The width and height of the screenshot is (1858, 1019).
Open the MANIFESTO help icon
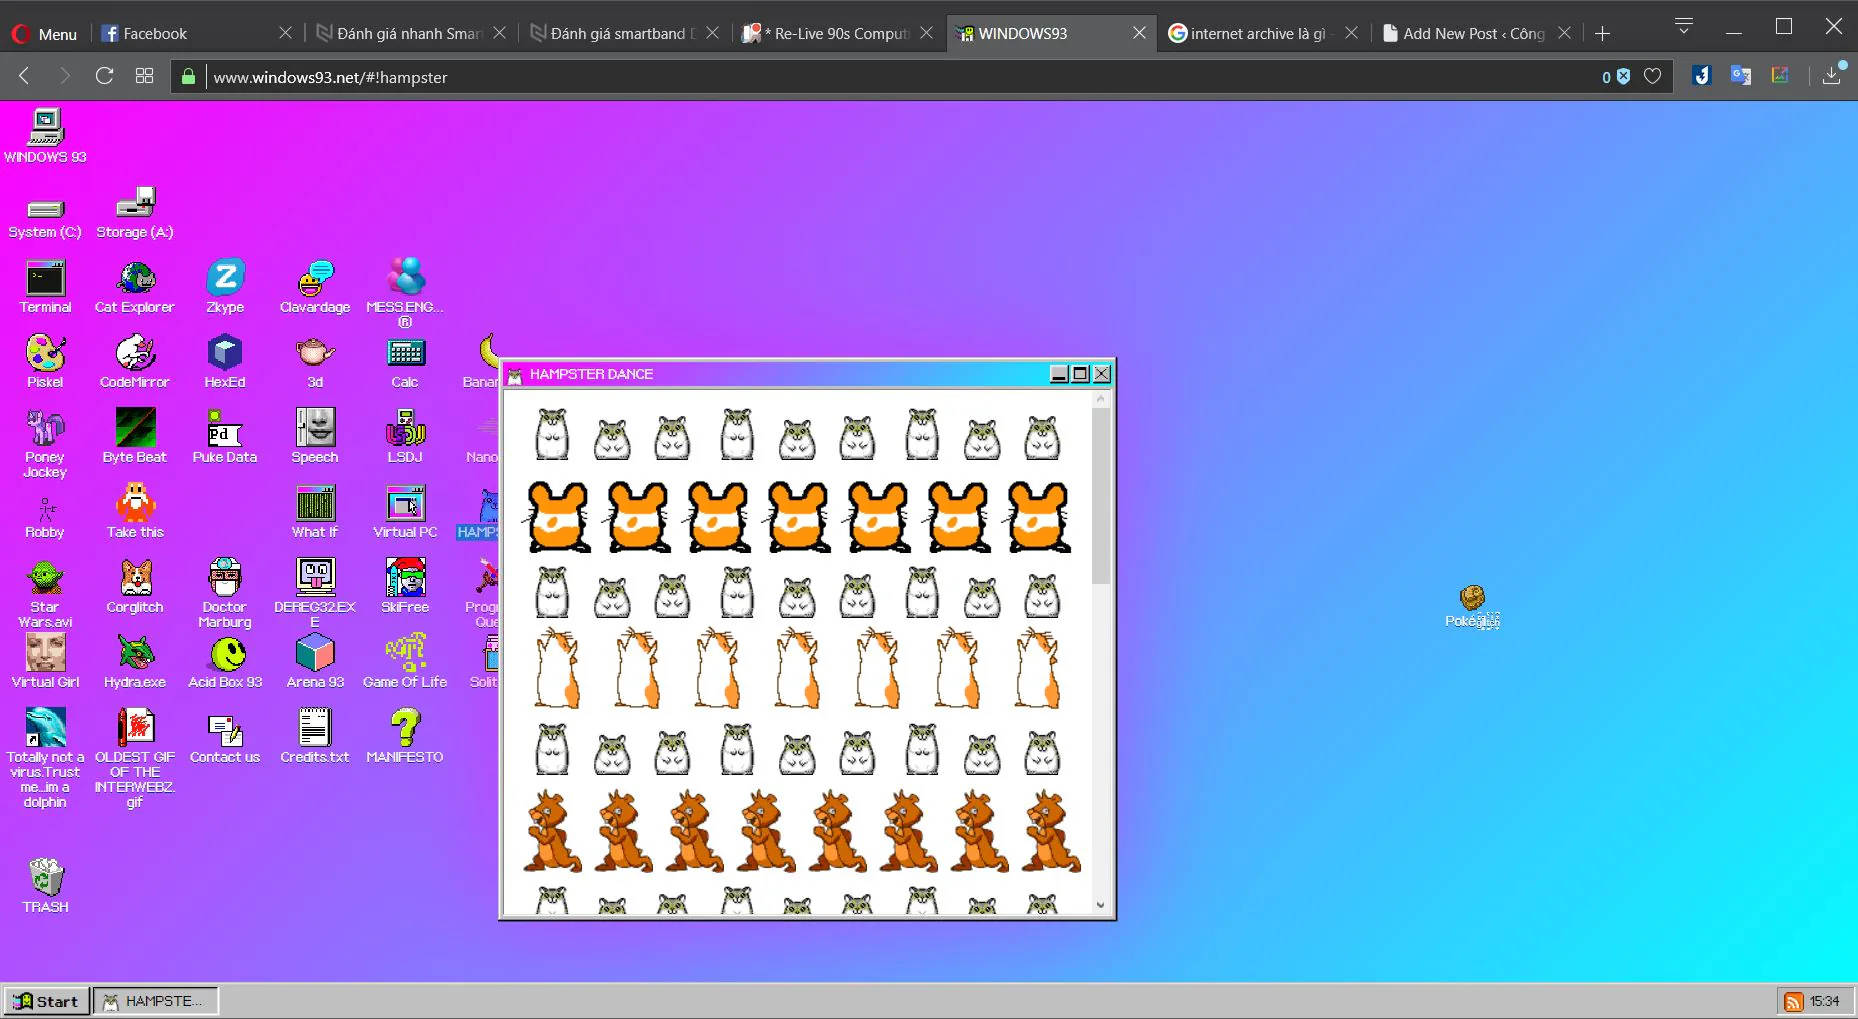405,737
